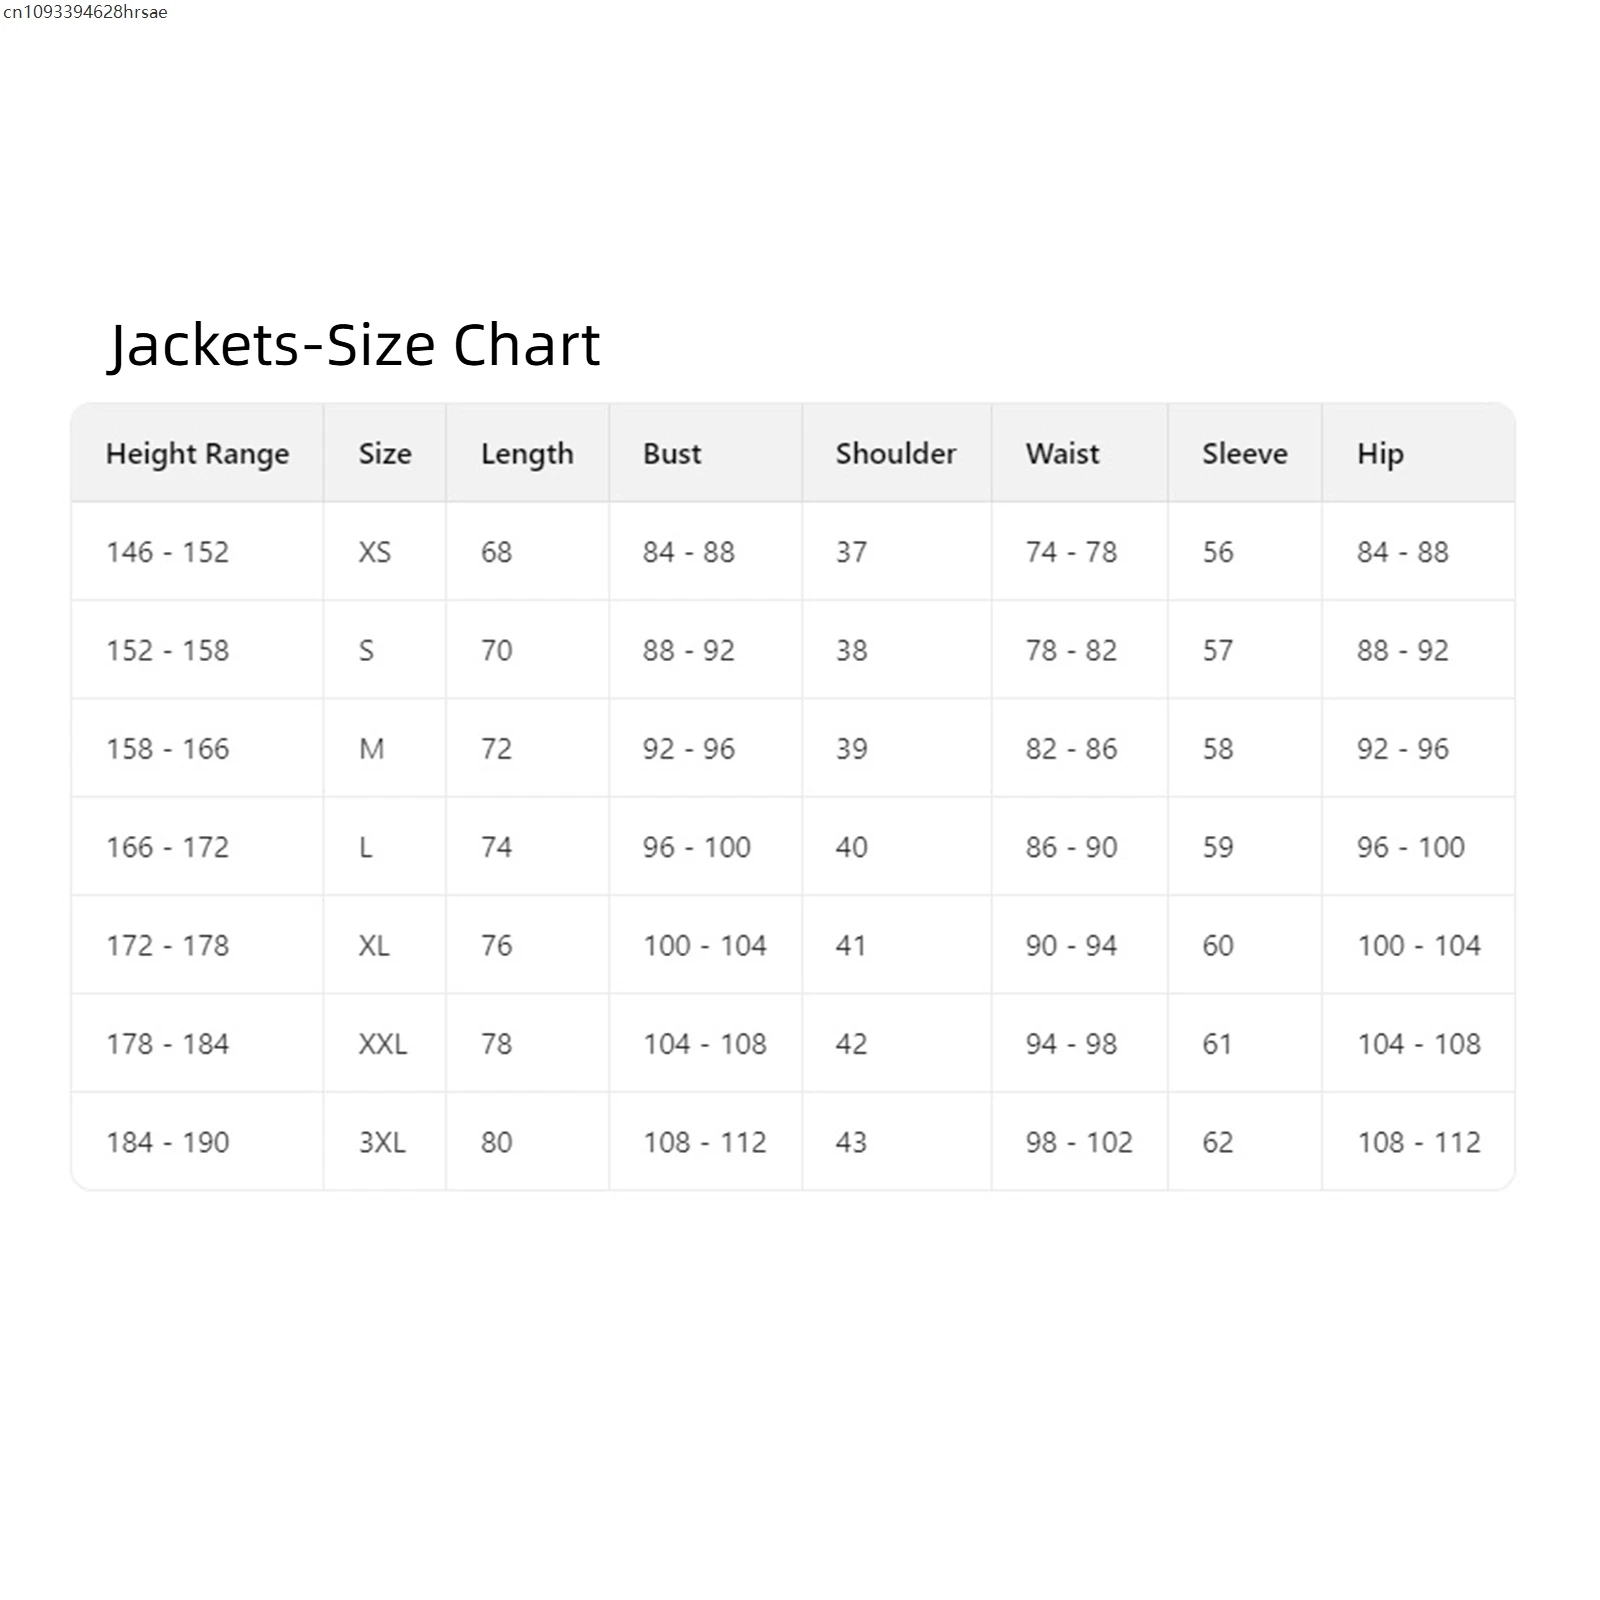Click the Shoulder column header
Image resolution: width=1600 pixels, height=1600 pixels.
click(896, 454)
